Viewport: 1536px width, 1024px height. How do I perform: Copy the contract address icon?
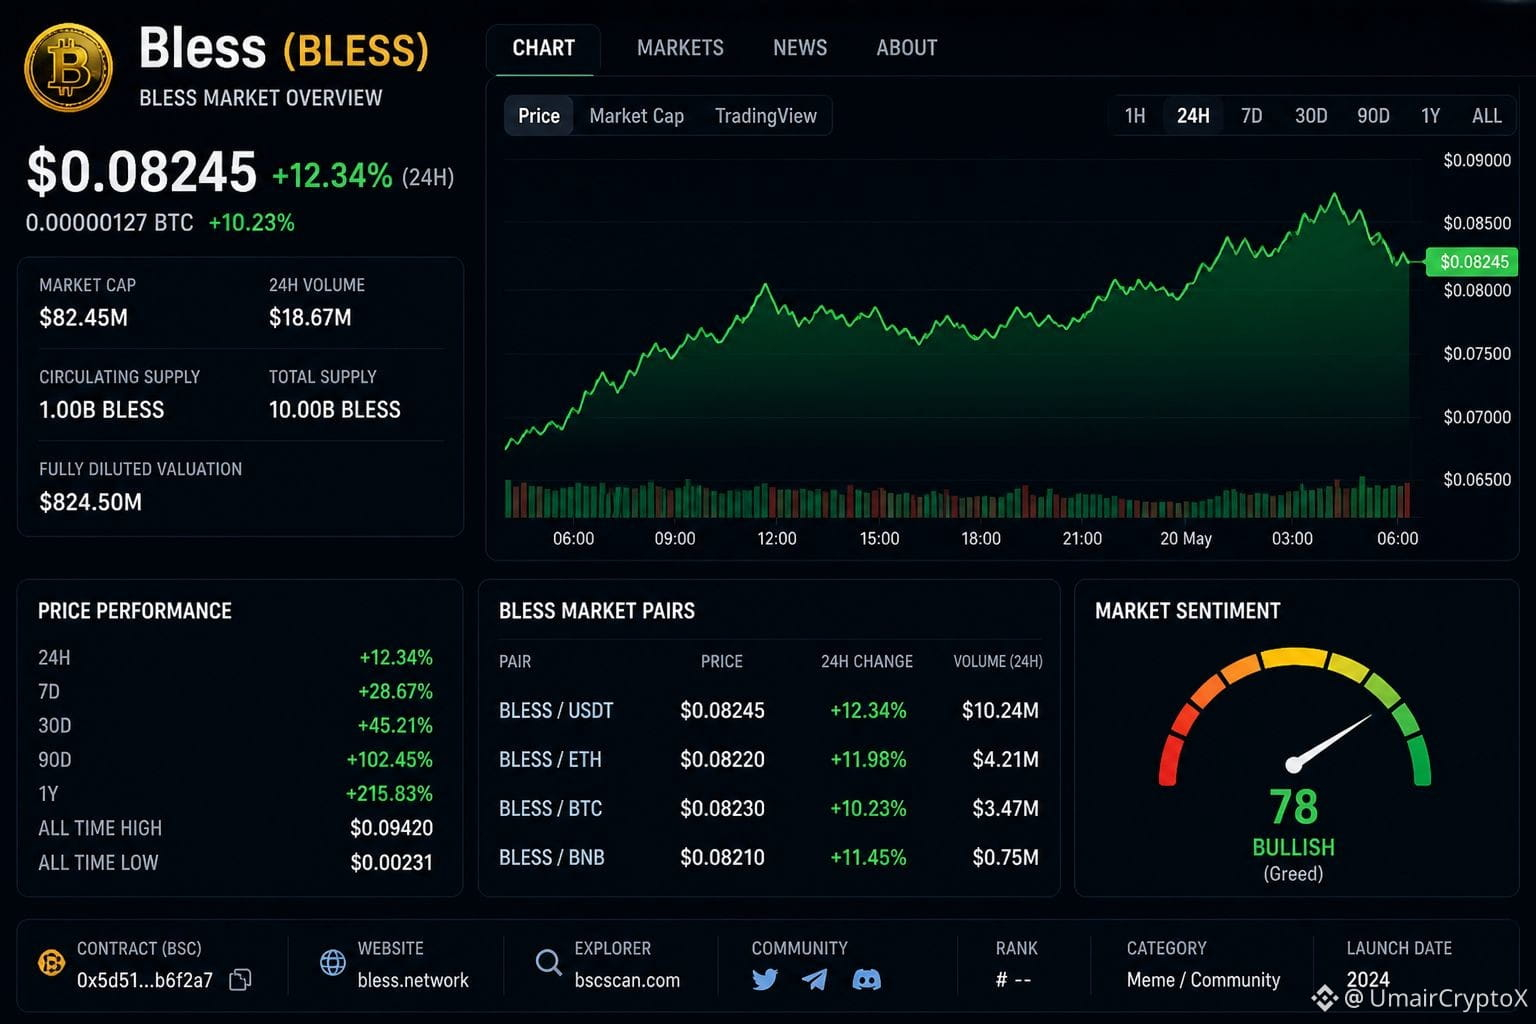coord(240,980)
